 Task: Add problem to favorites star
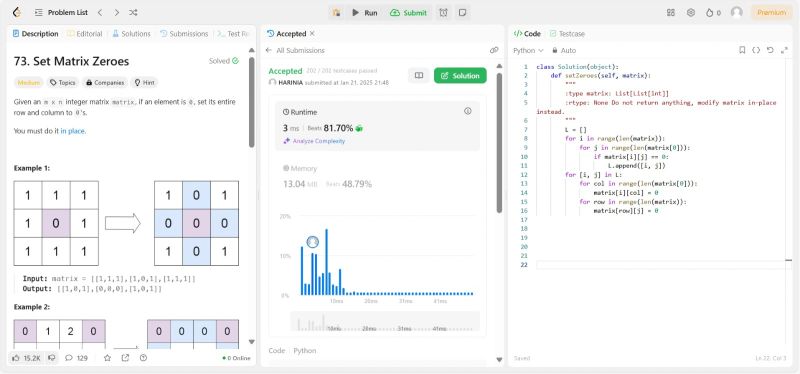coord(107,358)
